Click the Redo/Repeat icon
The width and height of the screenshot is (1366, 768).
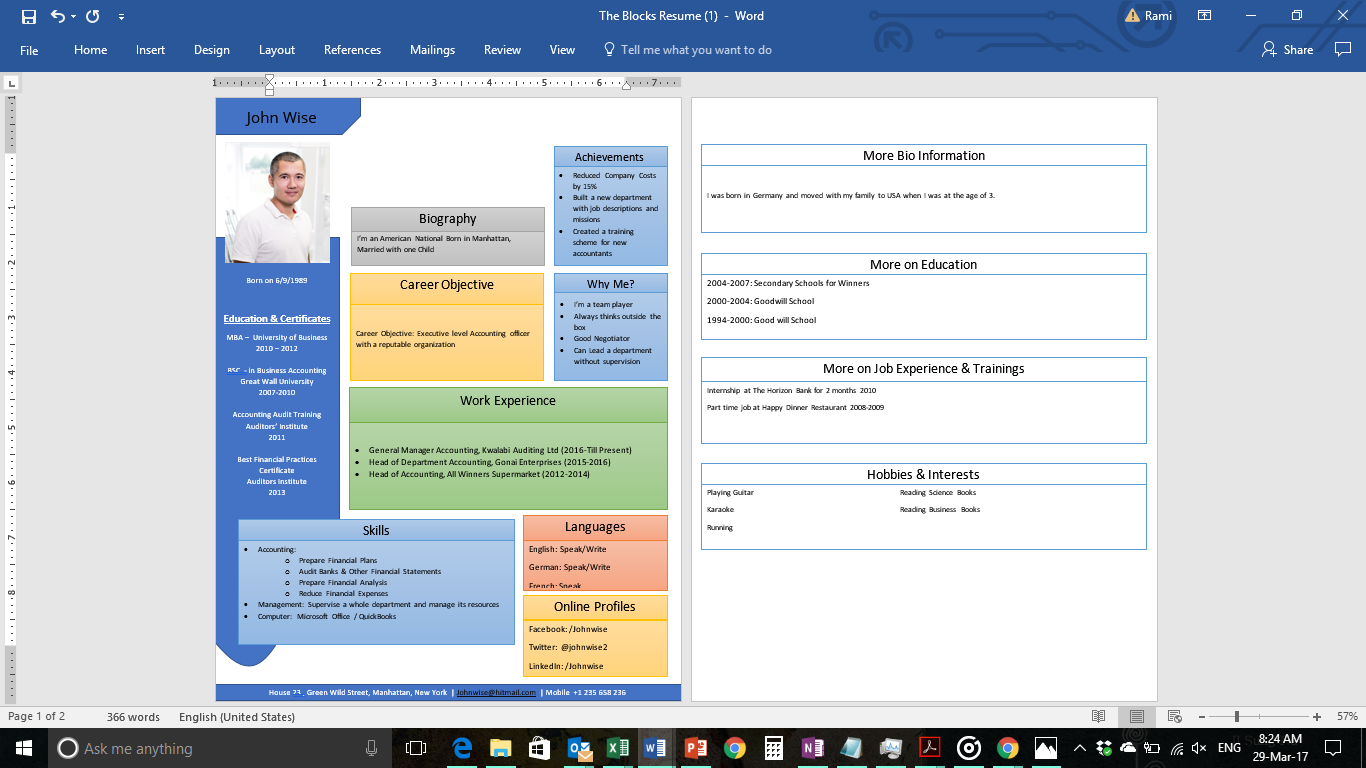click(92, 16)
